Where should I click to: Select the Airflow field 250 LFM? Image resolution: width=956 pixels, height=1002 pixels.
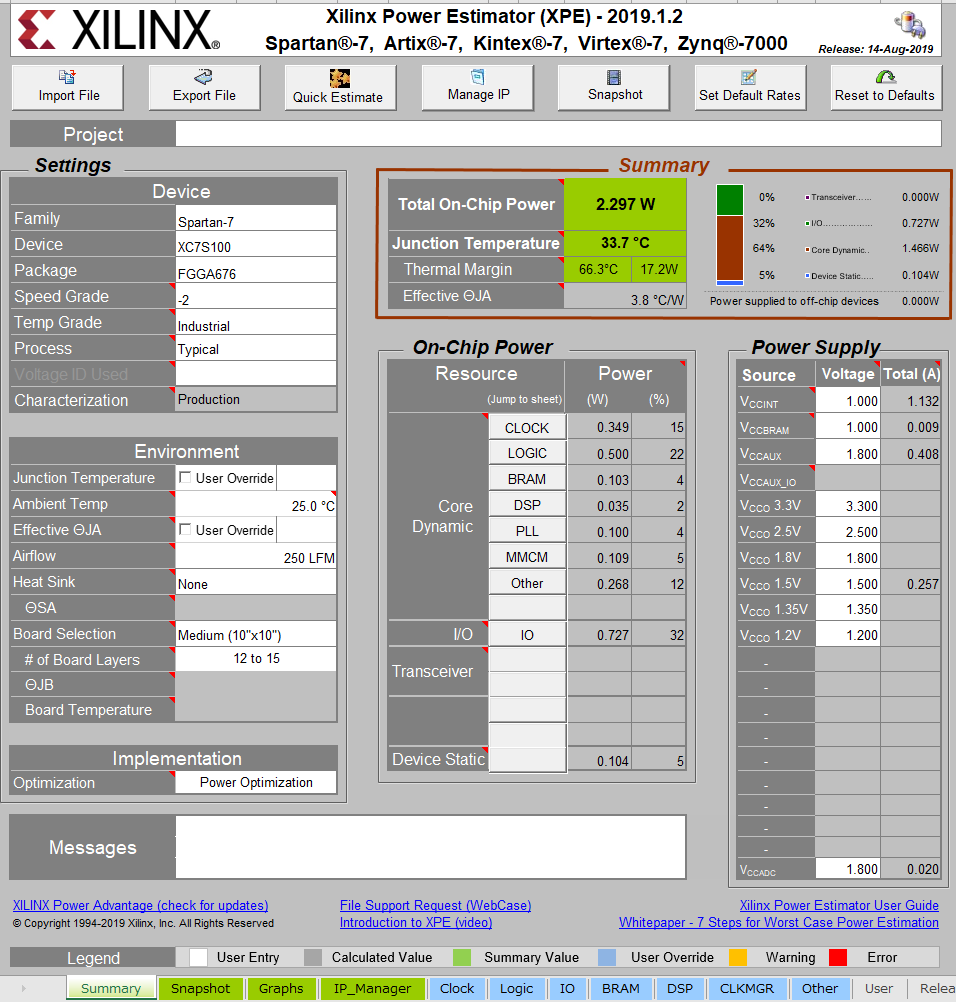[x=256, y=556]
